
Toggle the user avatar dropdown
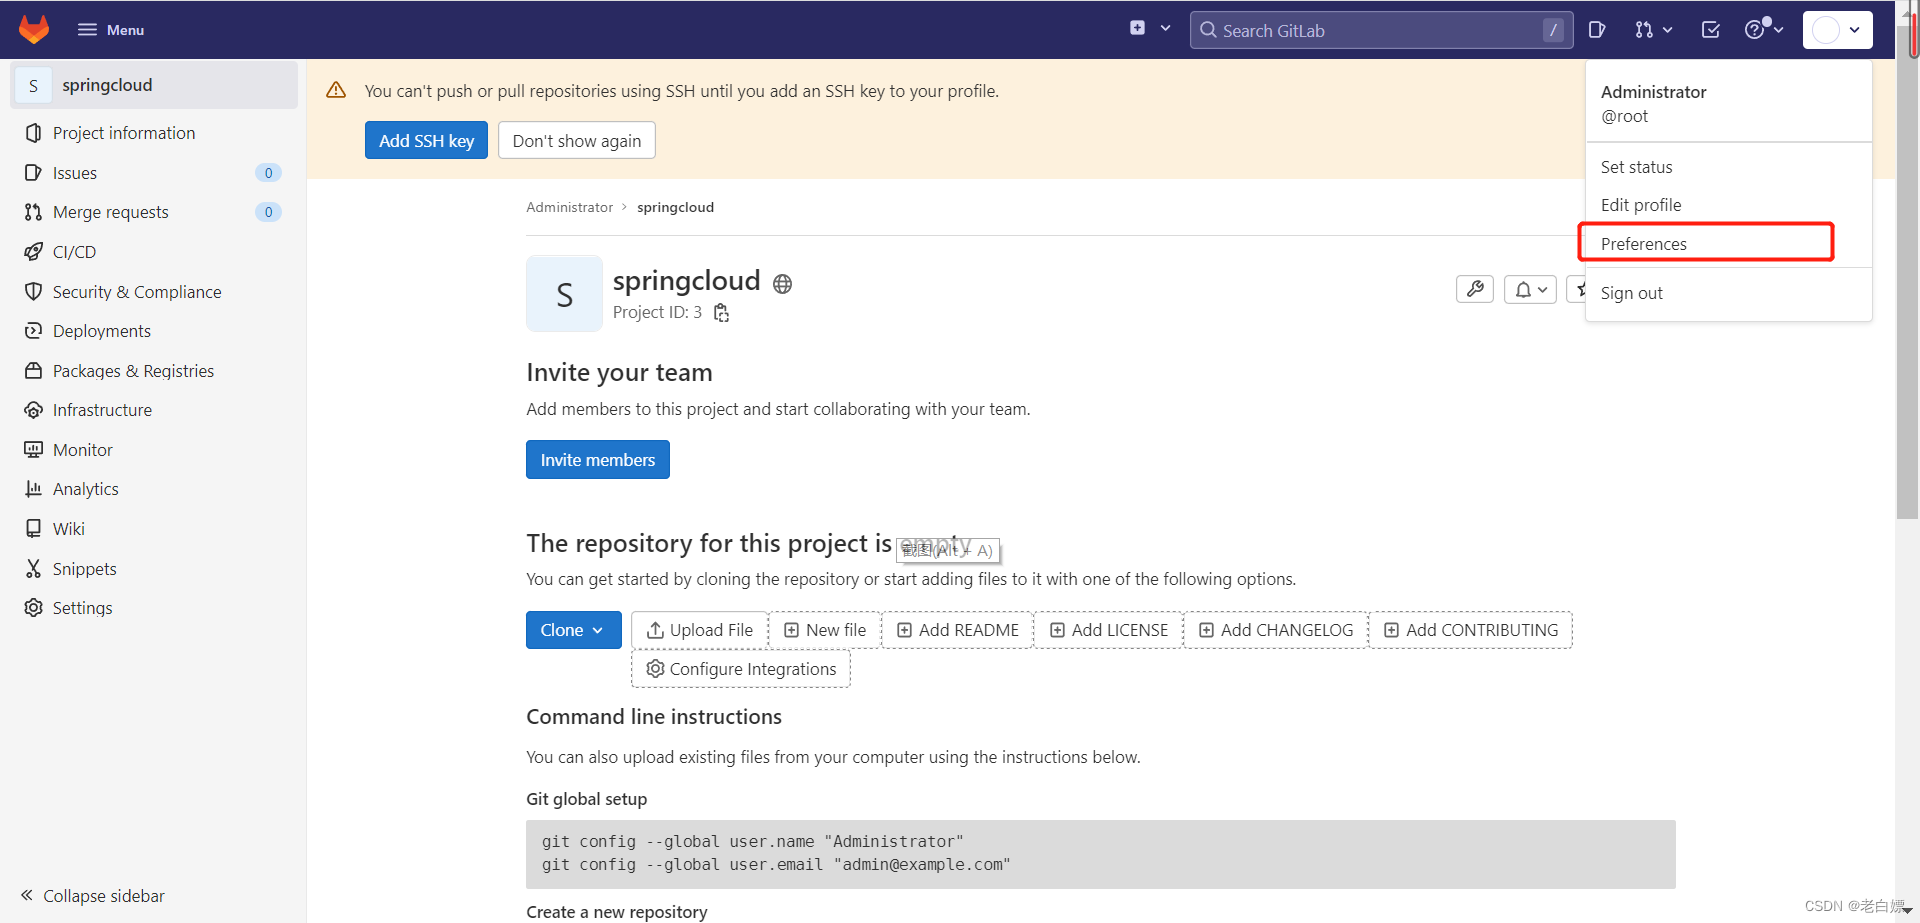1837,30
